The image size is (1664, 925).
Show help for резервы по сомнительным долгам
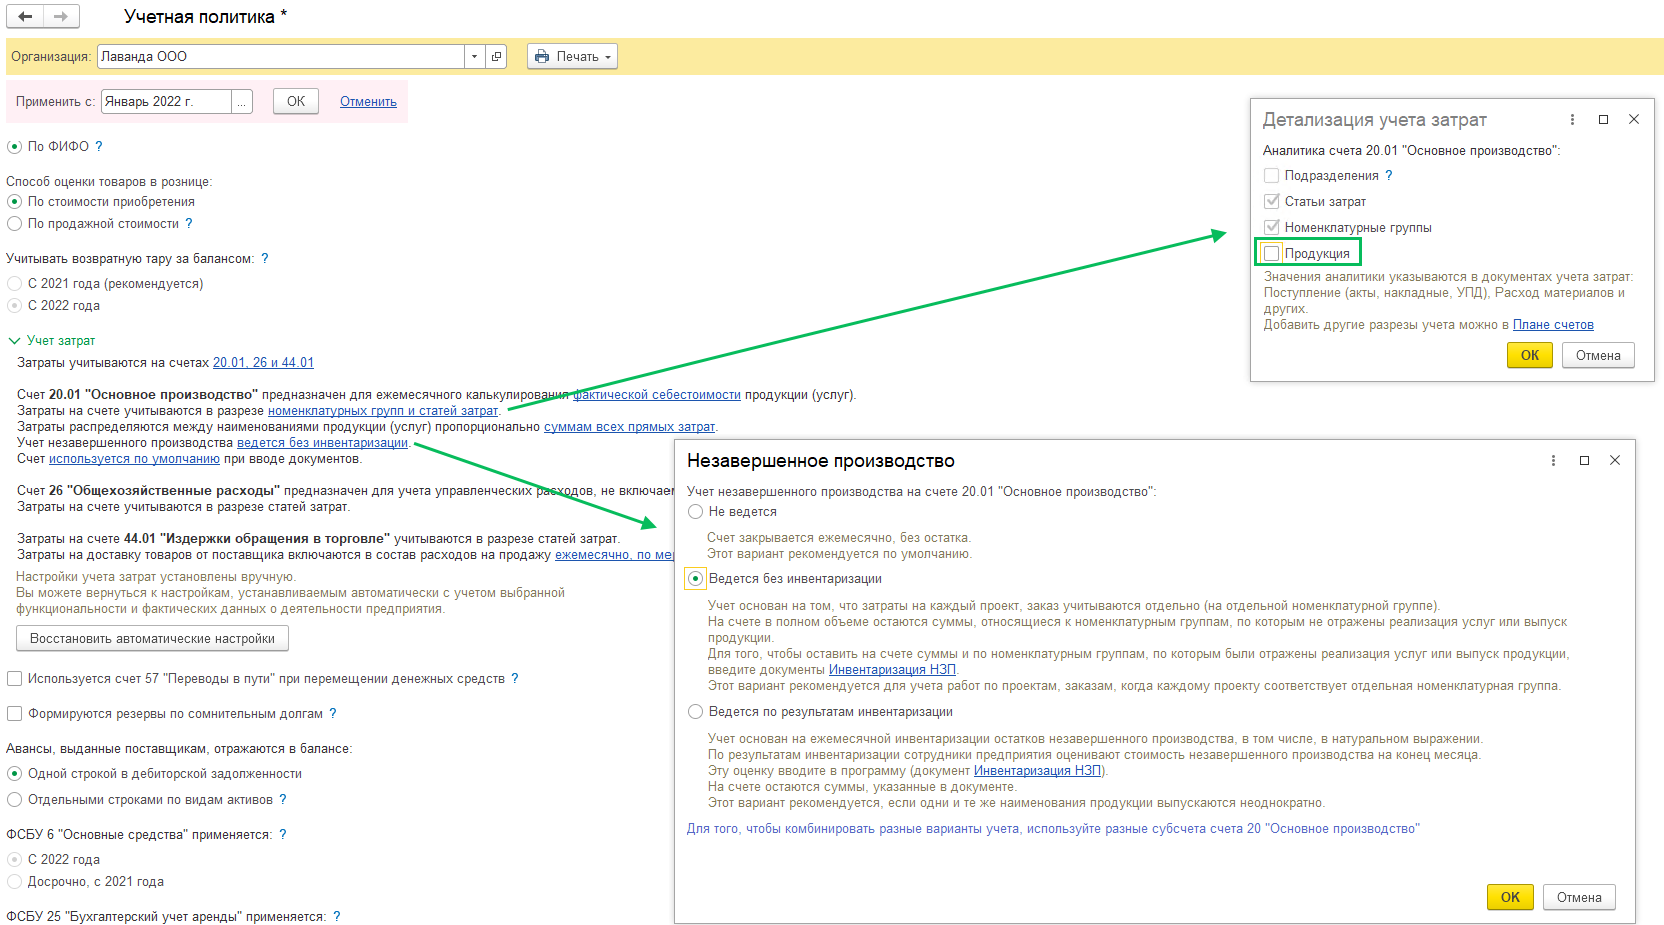(x=333, y=713)
